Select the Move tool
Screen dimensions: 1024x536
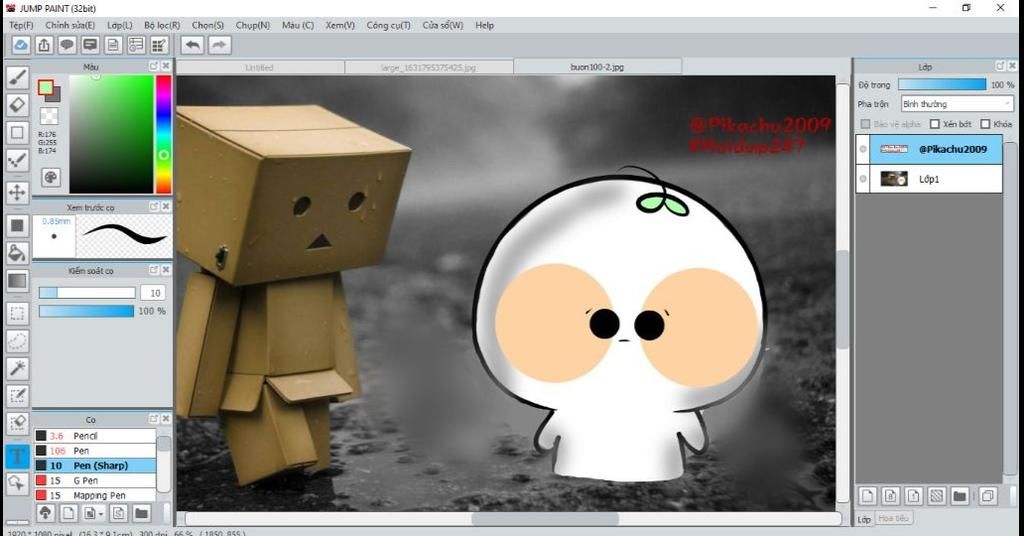(x=17, y=193)
